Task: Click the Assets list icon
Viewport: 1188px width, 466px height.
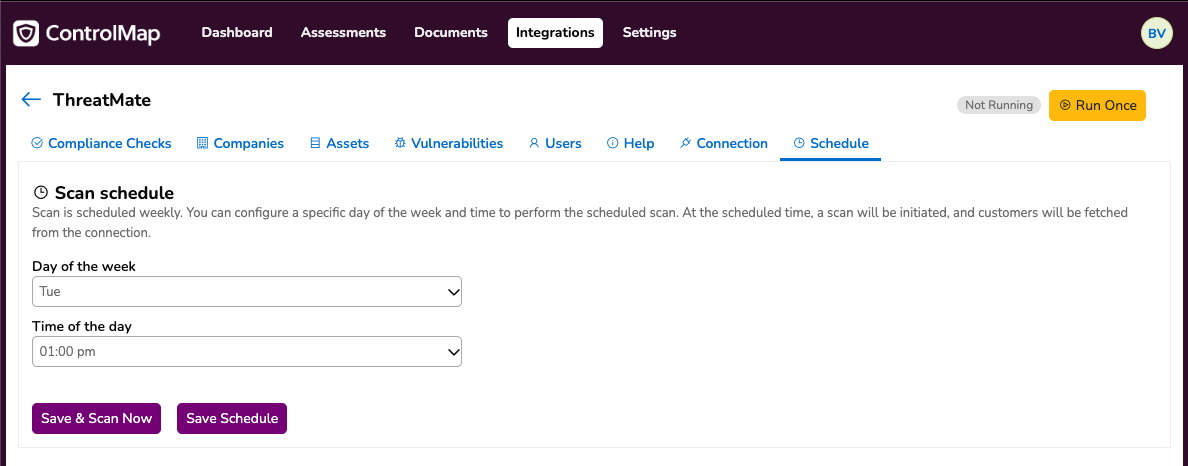Action: tap(315, 143)
